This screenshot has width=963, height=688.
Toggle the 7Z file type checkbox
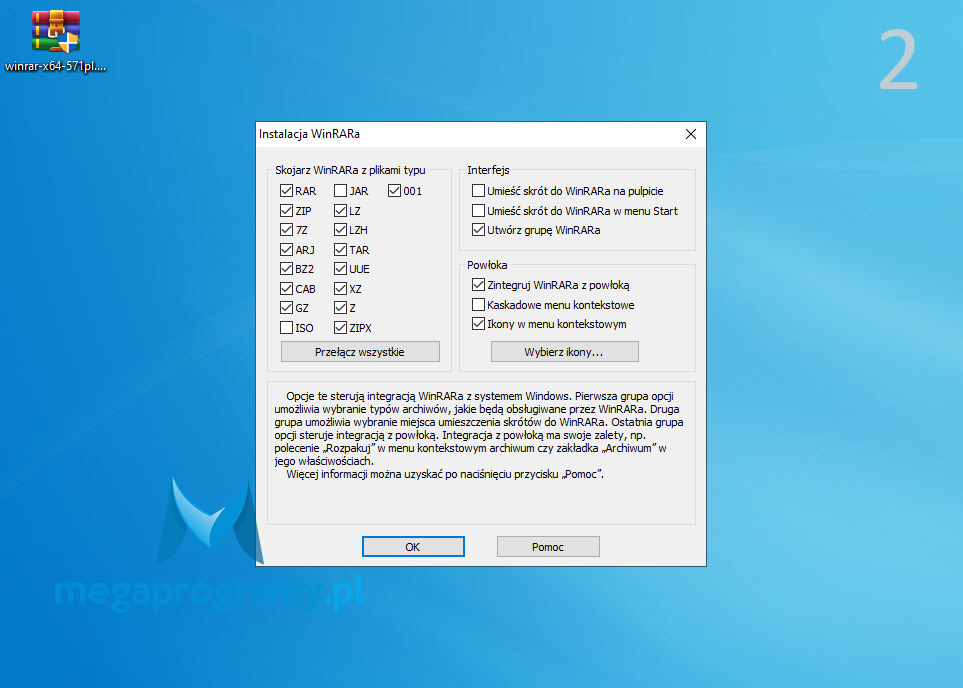286,230
